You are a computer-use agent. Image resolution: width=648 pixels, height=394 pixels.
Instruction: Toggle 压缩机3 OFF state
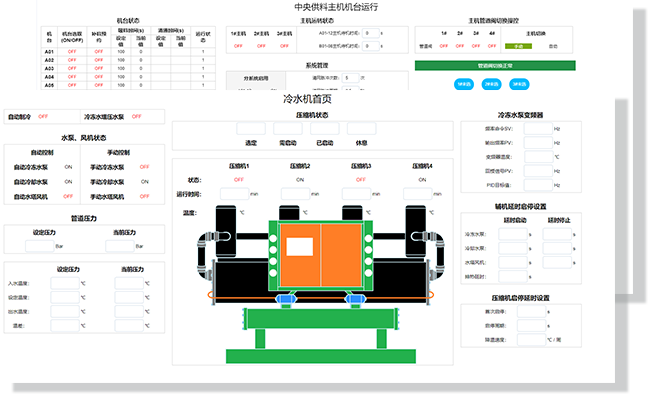(361, 179)
